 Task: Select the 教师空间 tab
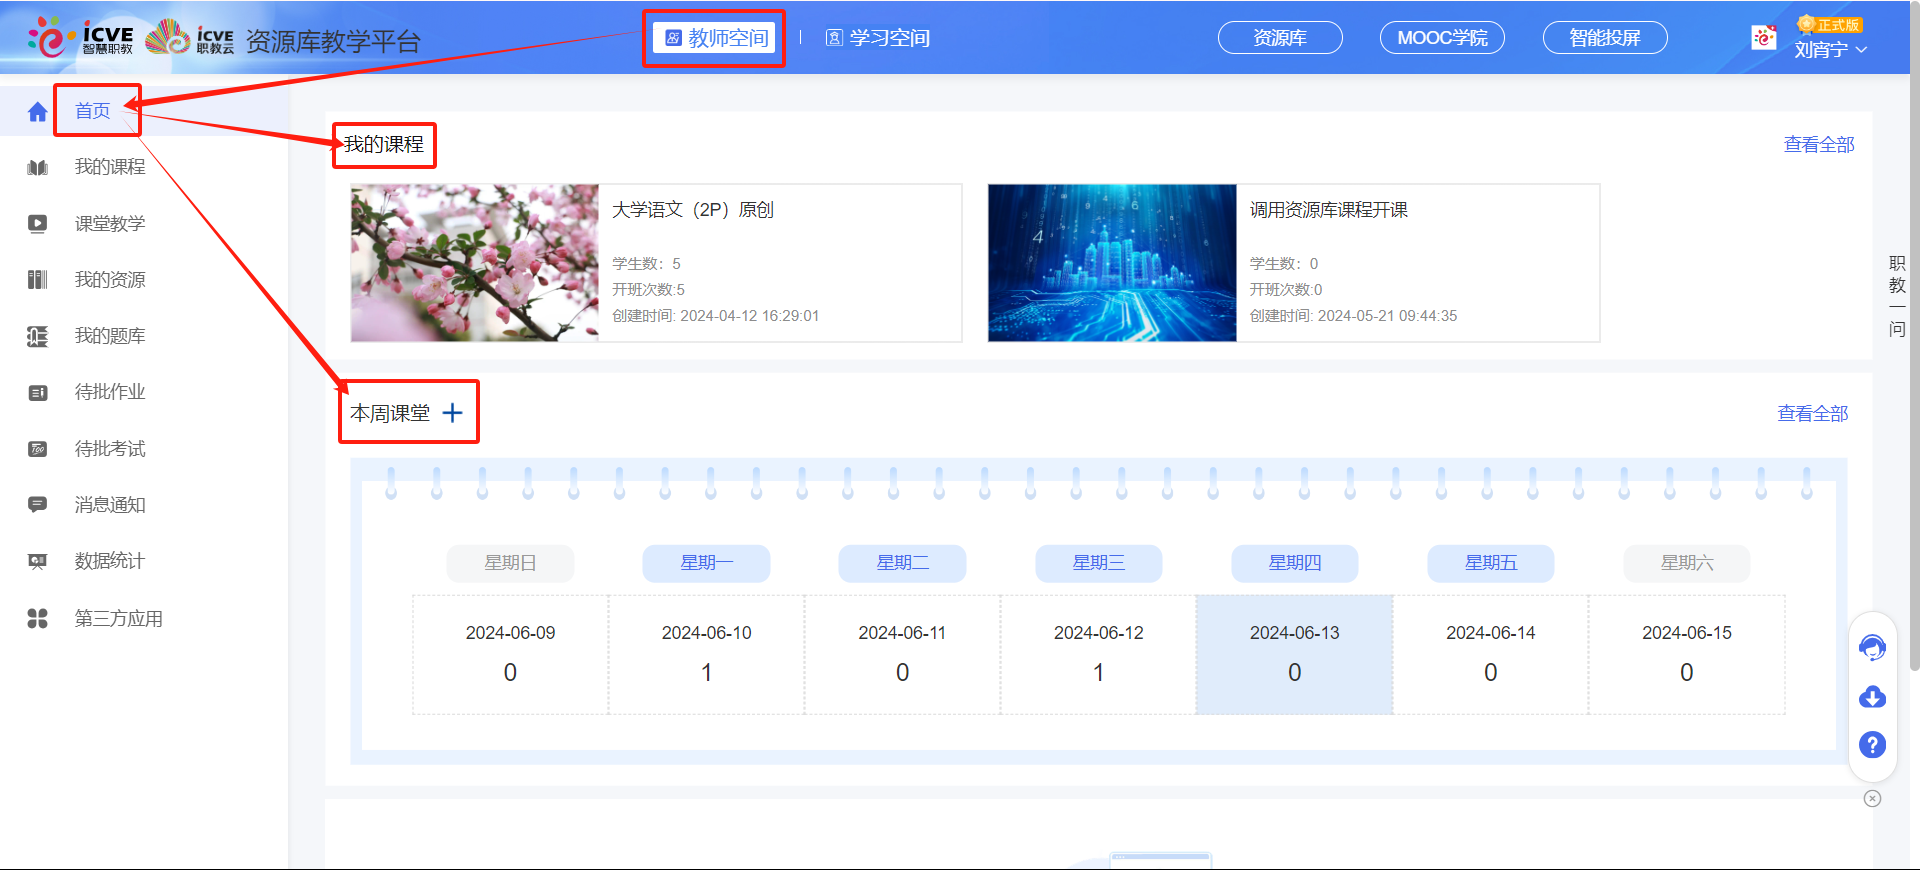coord(717,38)
